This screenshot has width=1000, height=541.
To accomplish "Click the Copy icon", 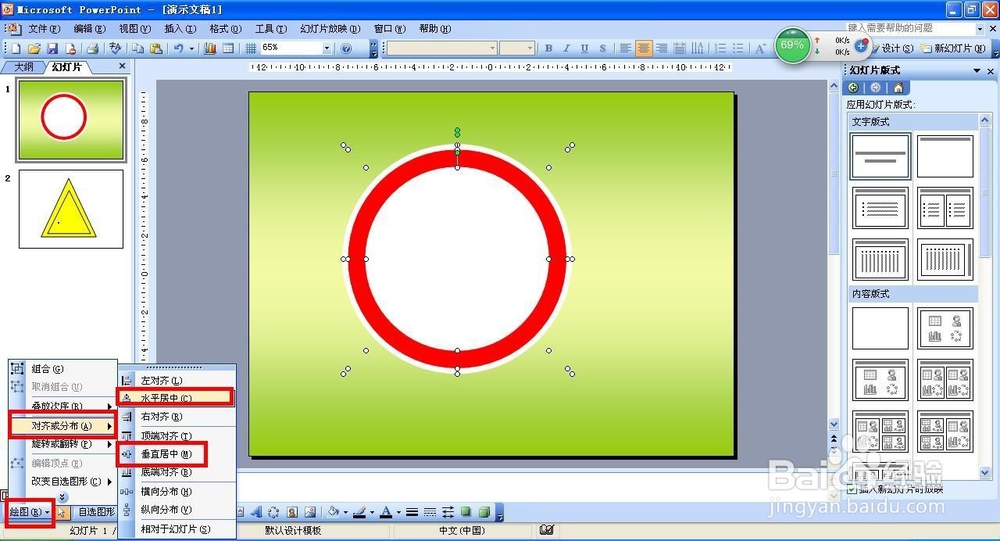I will tap(138, 48).
